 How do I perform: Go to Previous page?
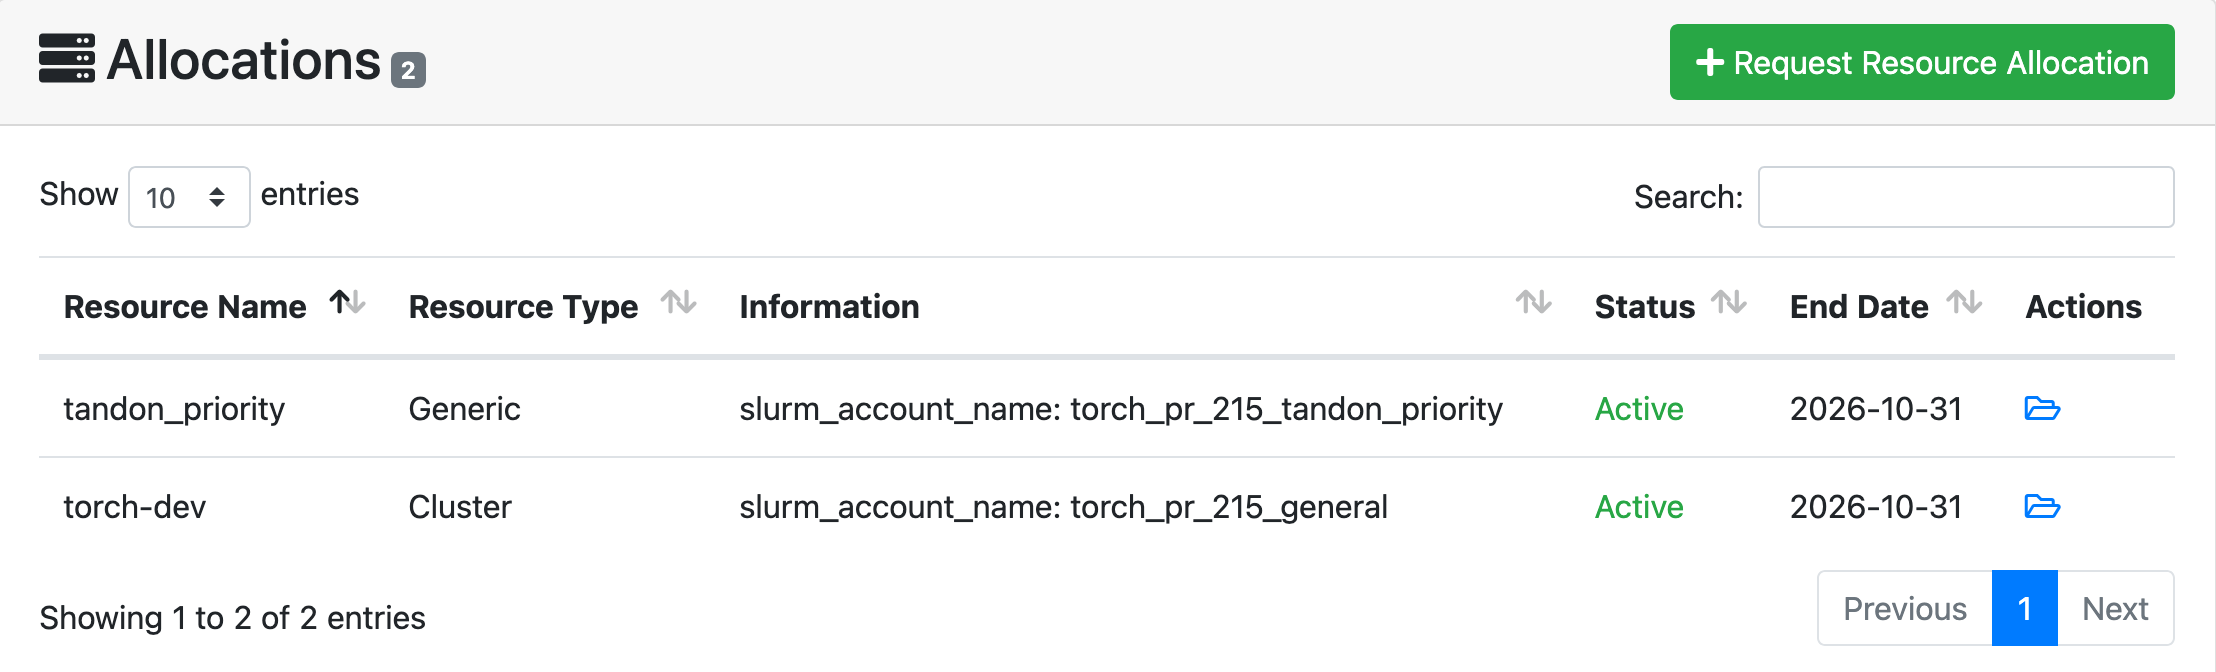coord(1904,609)
